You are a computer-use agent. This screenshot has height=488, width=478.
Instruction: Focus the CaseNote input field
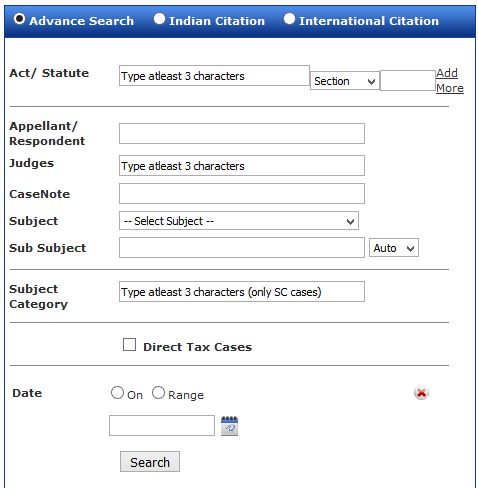pos(242,193)
